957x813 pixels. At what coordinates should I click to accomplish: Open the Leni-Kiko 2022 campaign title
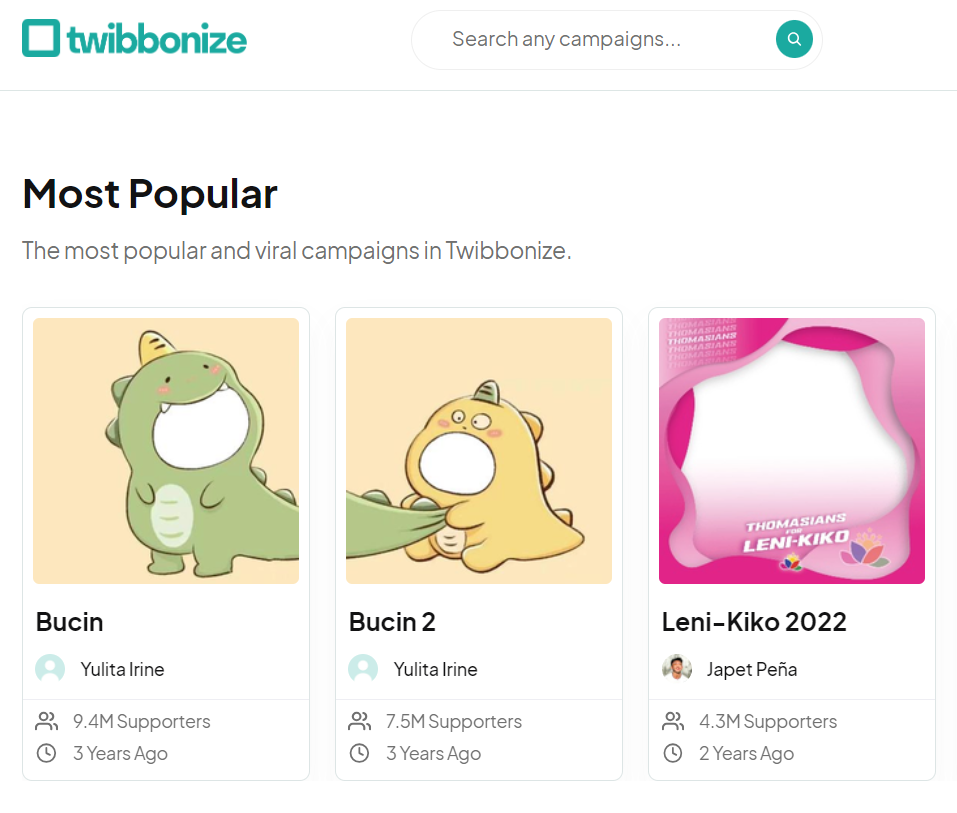[x=754, y=622]
